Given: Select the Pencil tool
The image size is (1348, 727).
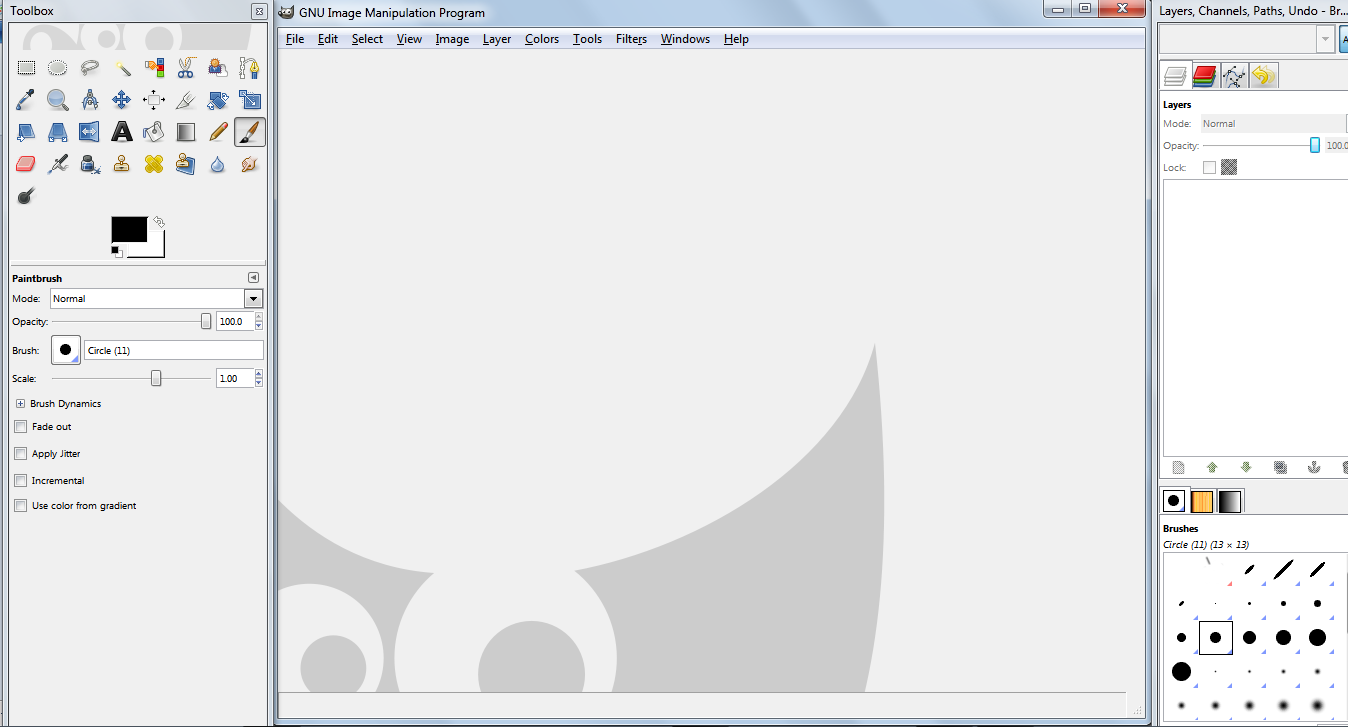Looking at the screenshot, I should pos(218,132).
